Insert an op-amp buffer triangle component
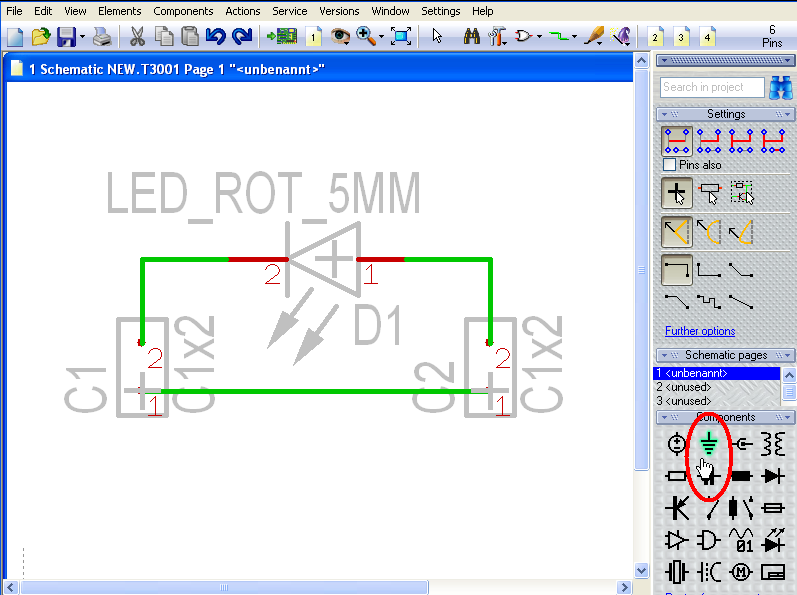The image size is (797, 595). 677,540
